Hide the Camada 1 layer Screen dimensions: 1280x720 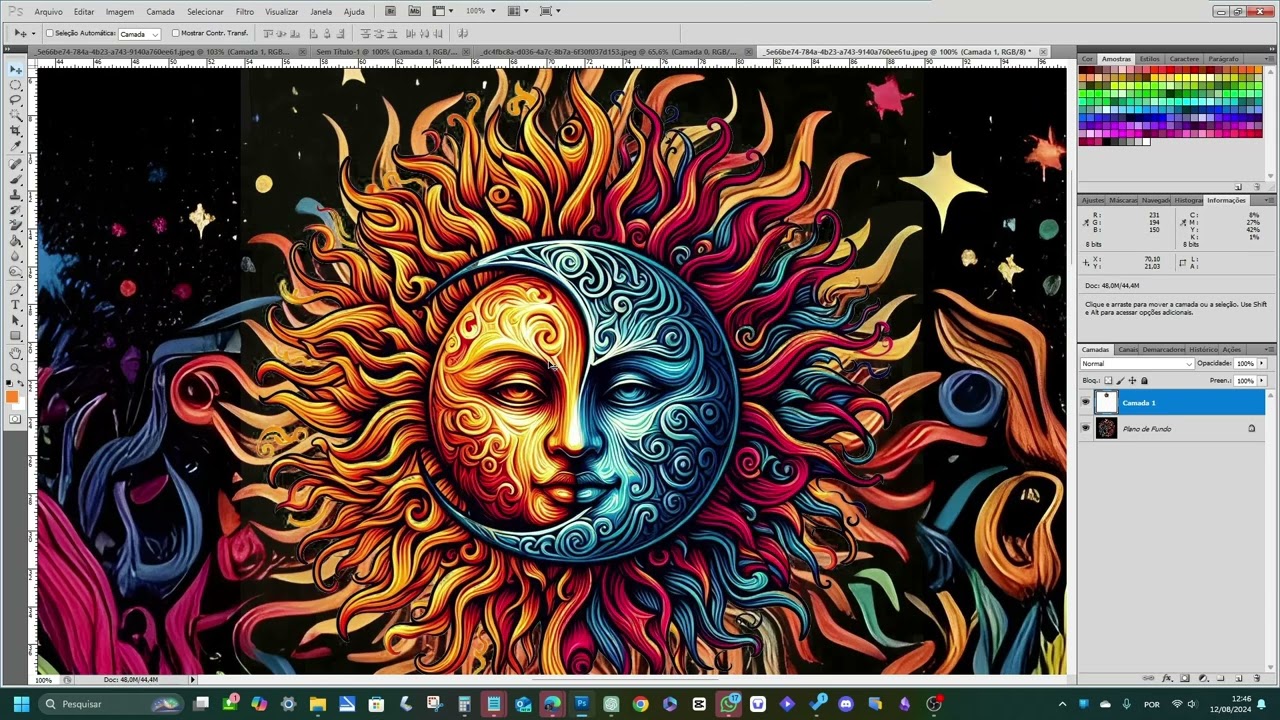pos(1085,402)
